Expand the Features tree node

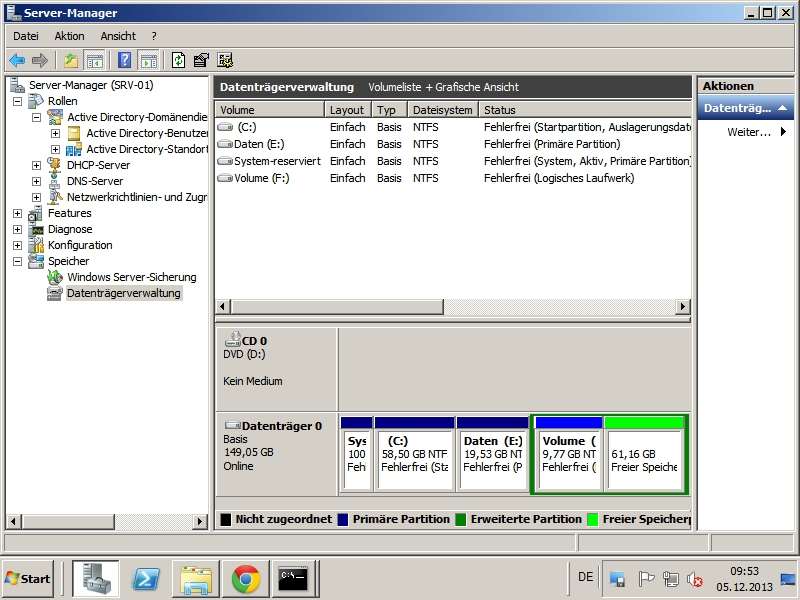pos(17,213)
